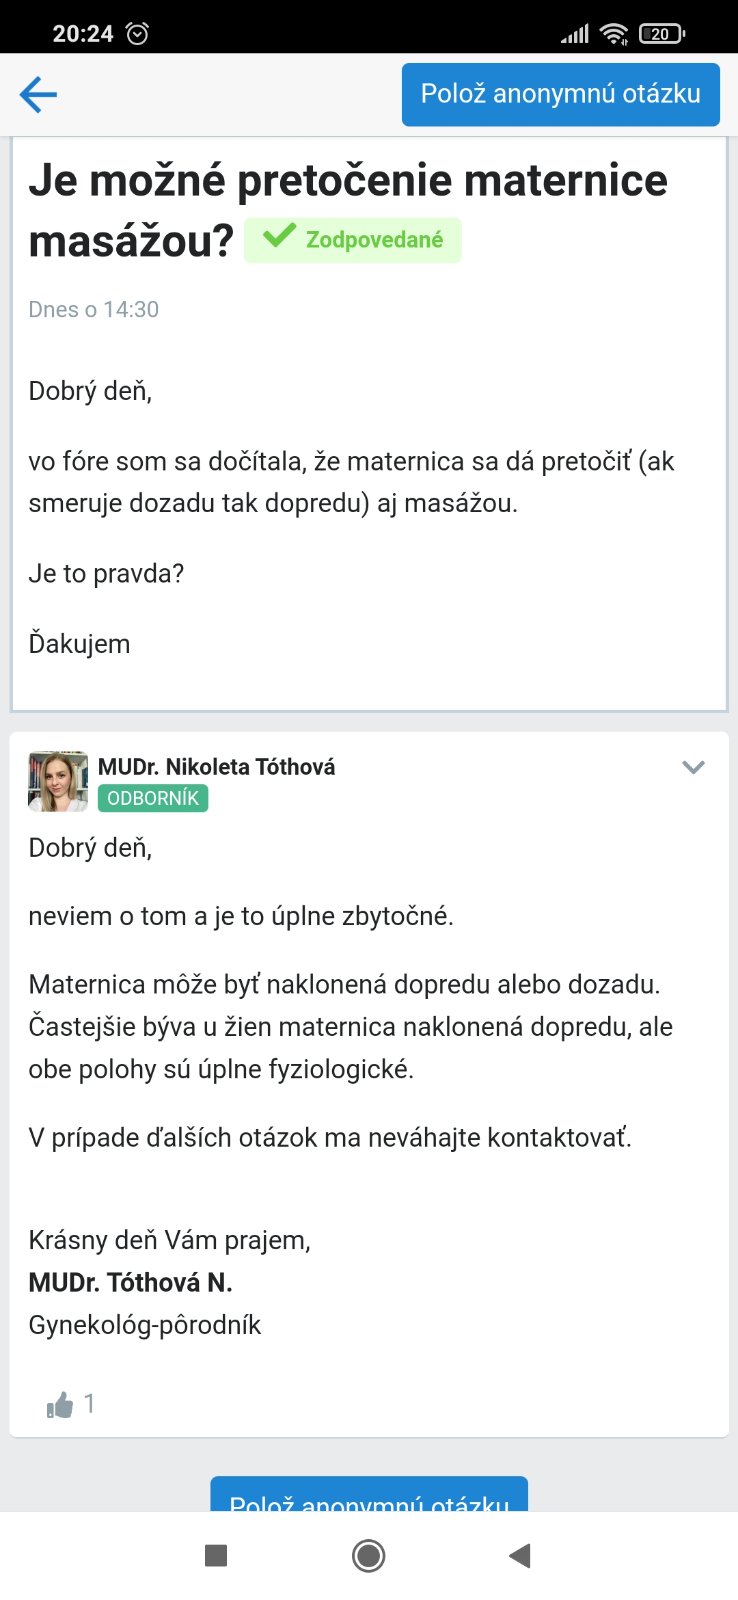The width and height of the screenshot is (738, 1600).
Task: Tap the green "ODBORNÍK" badge
Action: [x=153, y=798]
